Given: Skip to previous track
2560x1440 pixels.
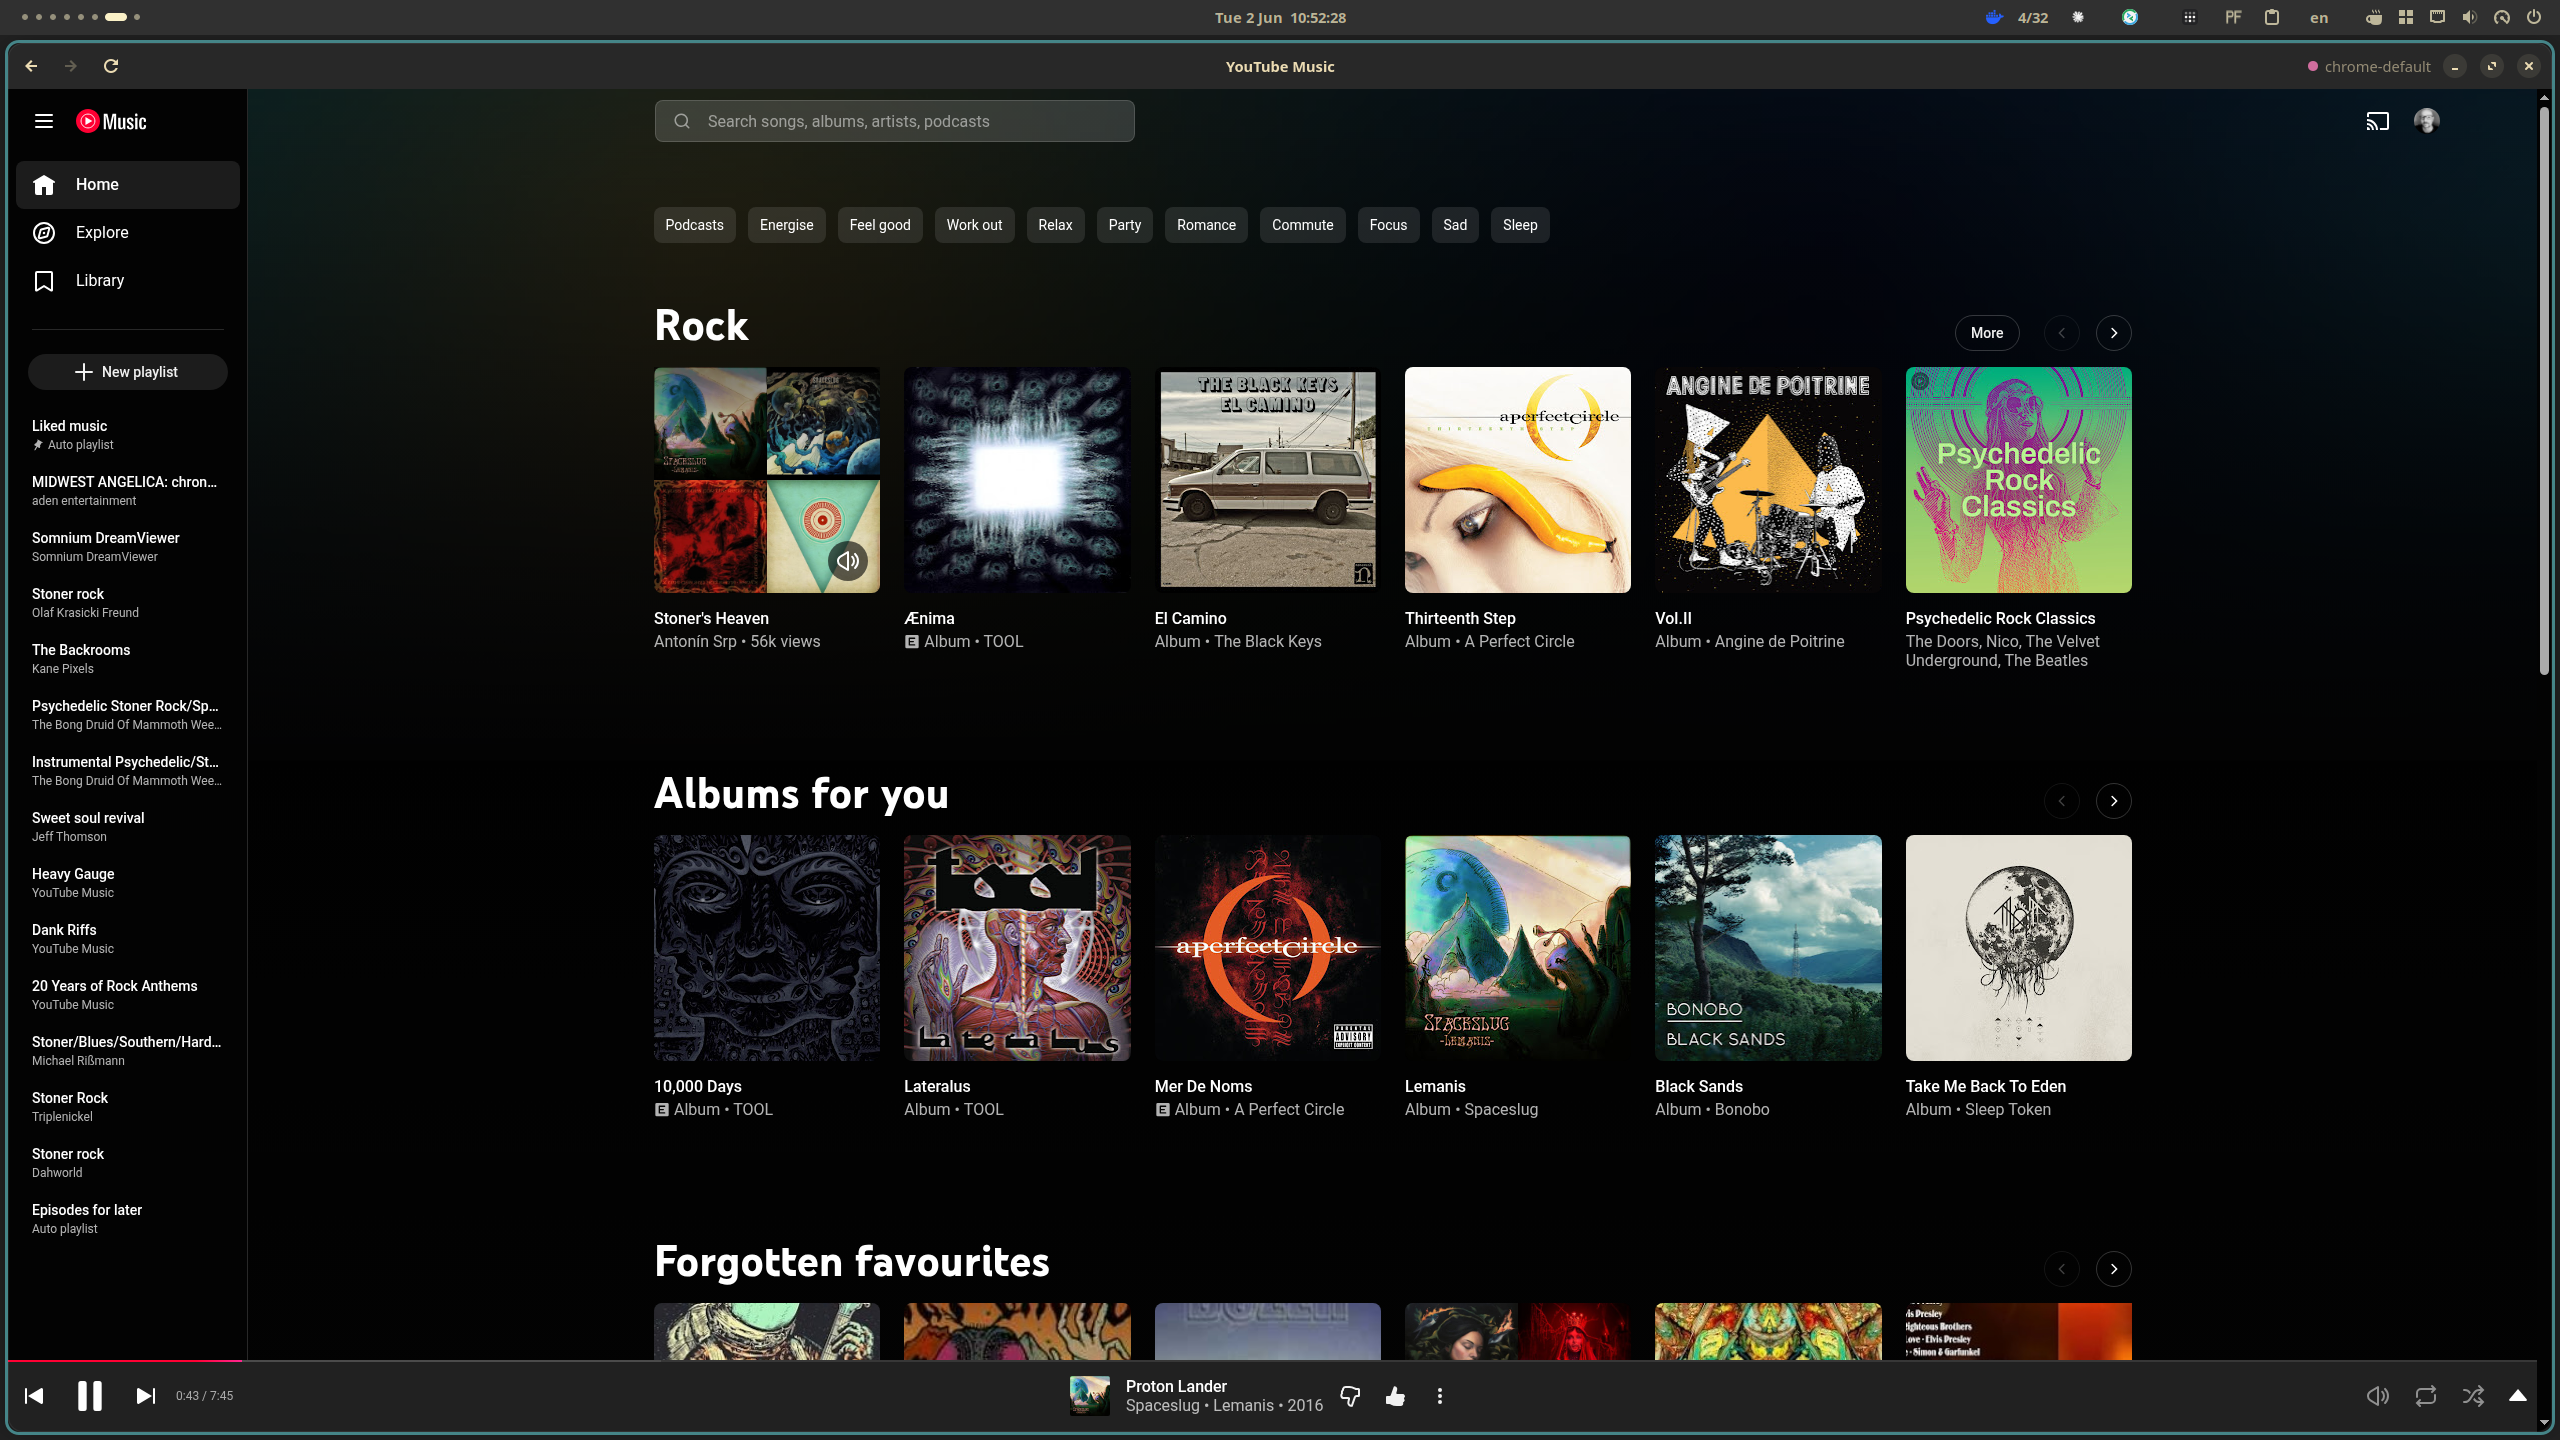Looking at the screenshot, I should [34, 1395].
